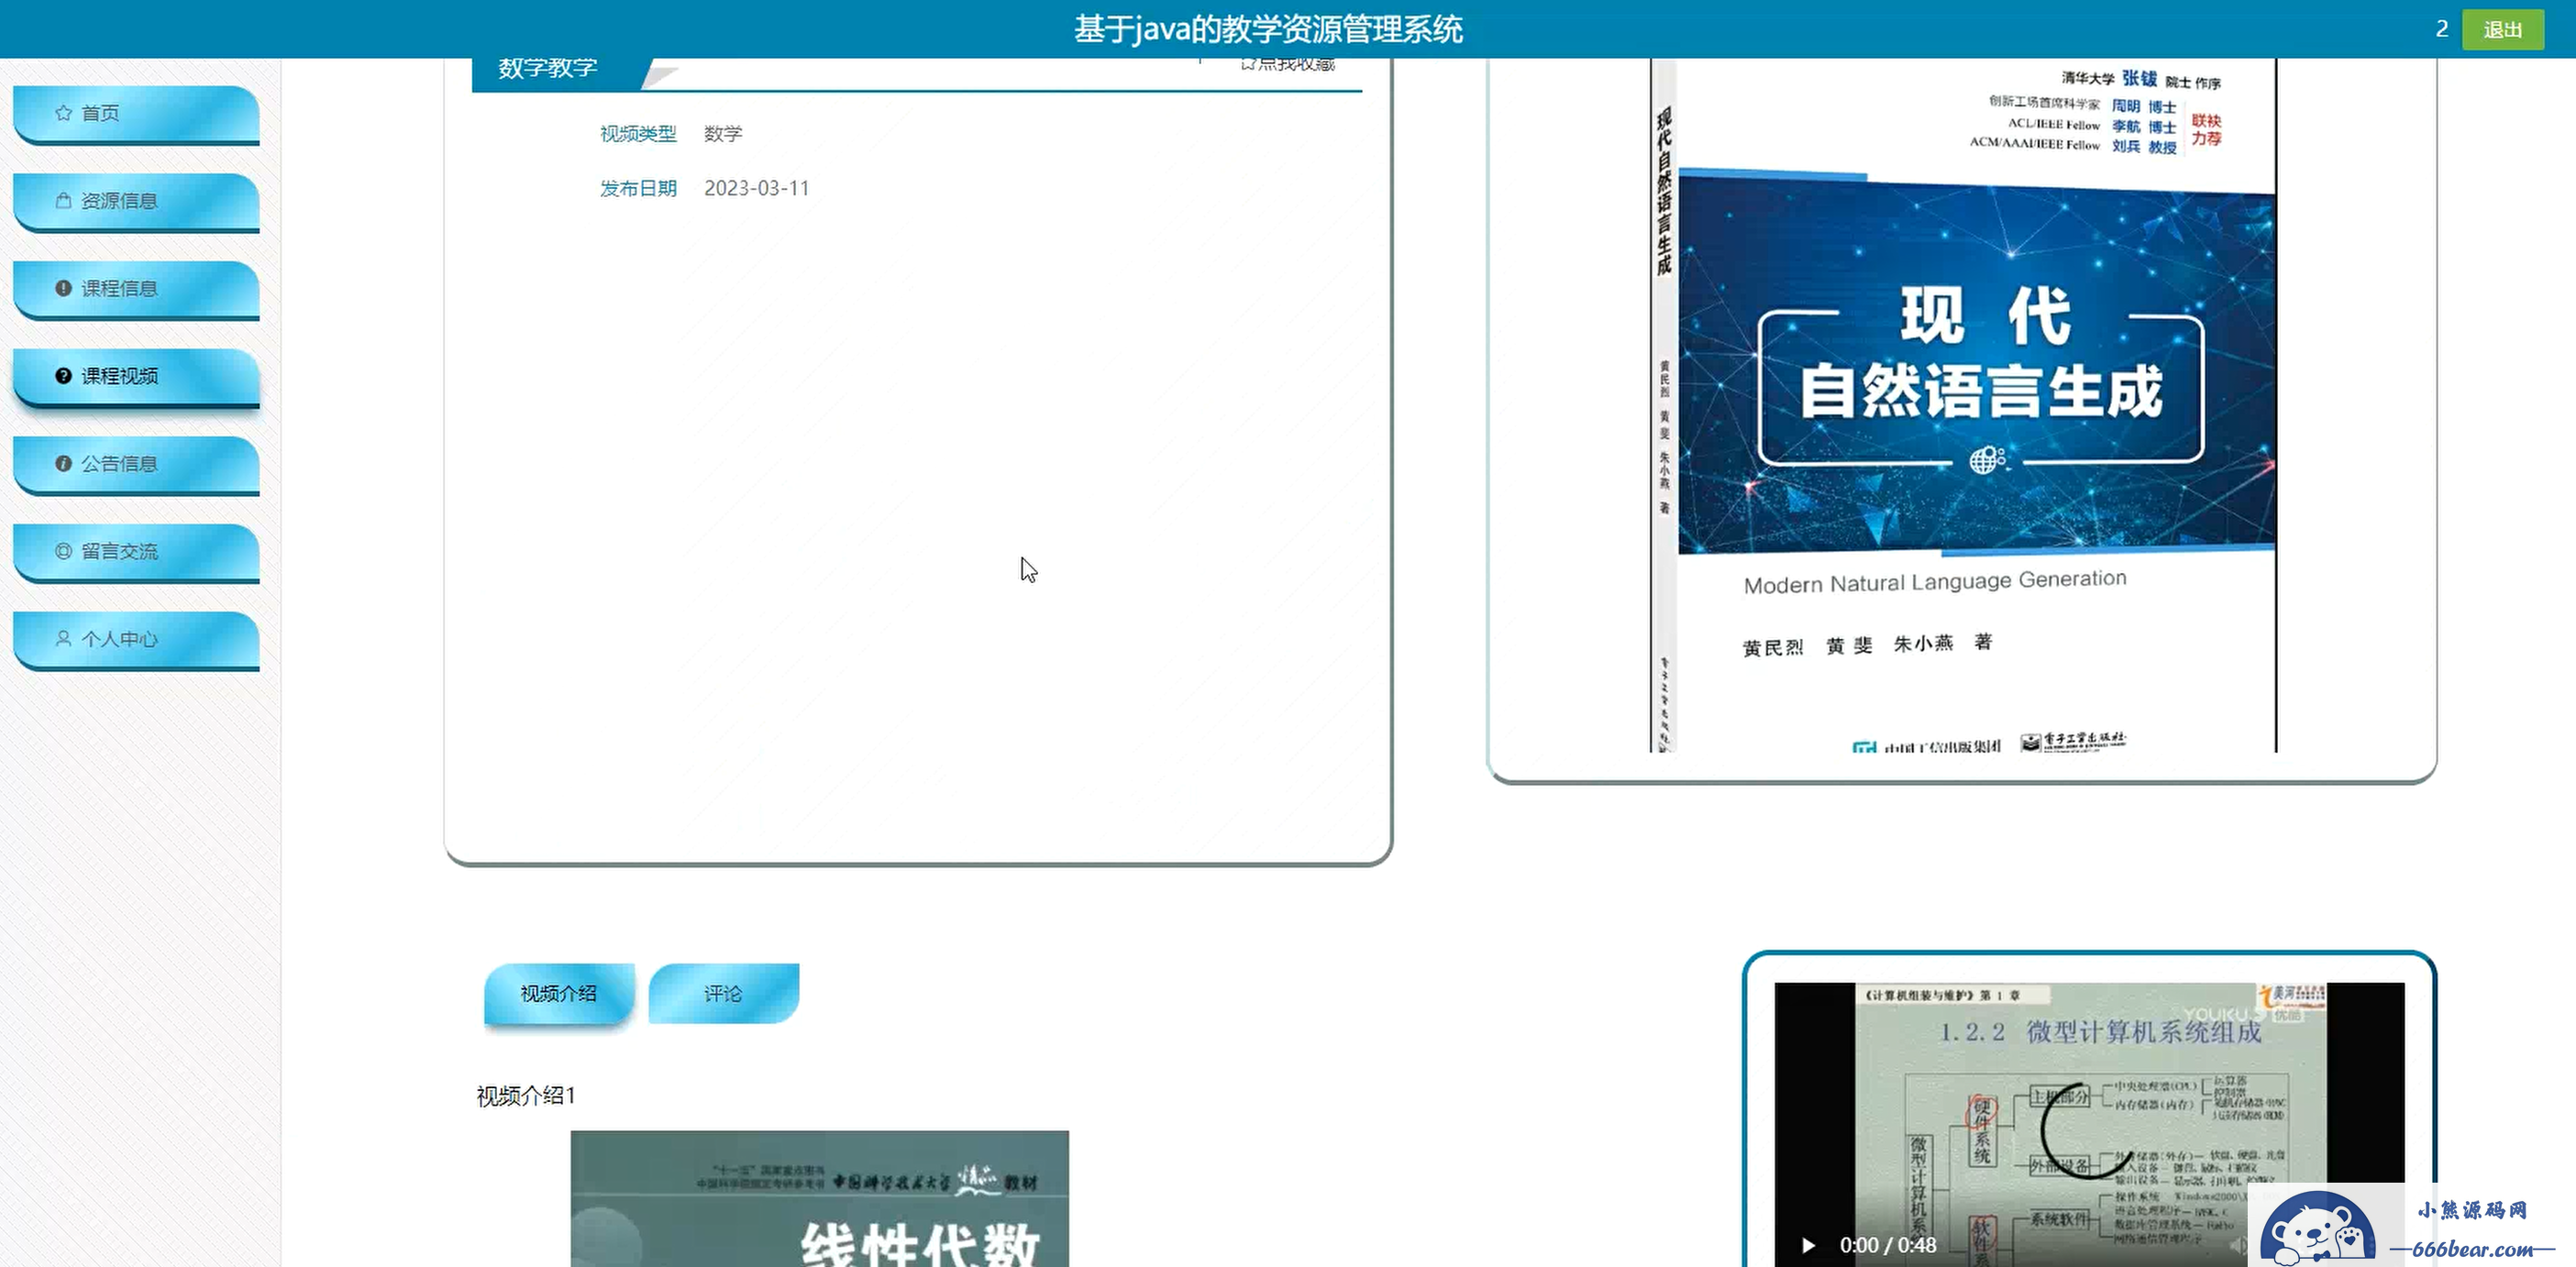This screenshot has height=1267, width=2576.
Task: Click the bag icon beside 资源信息
Action: (63, 200)
